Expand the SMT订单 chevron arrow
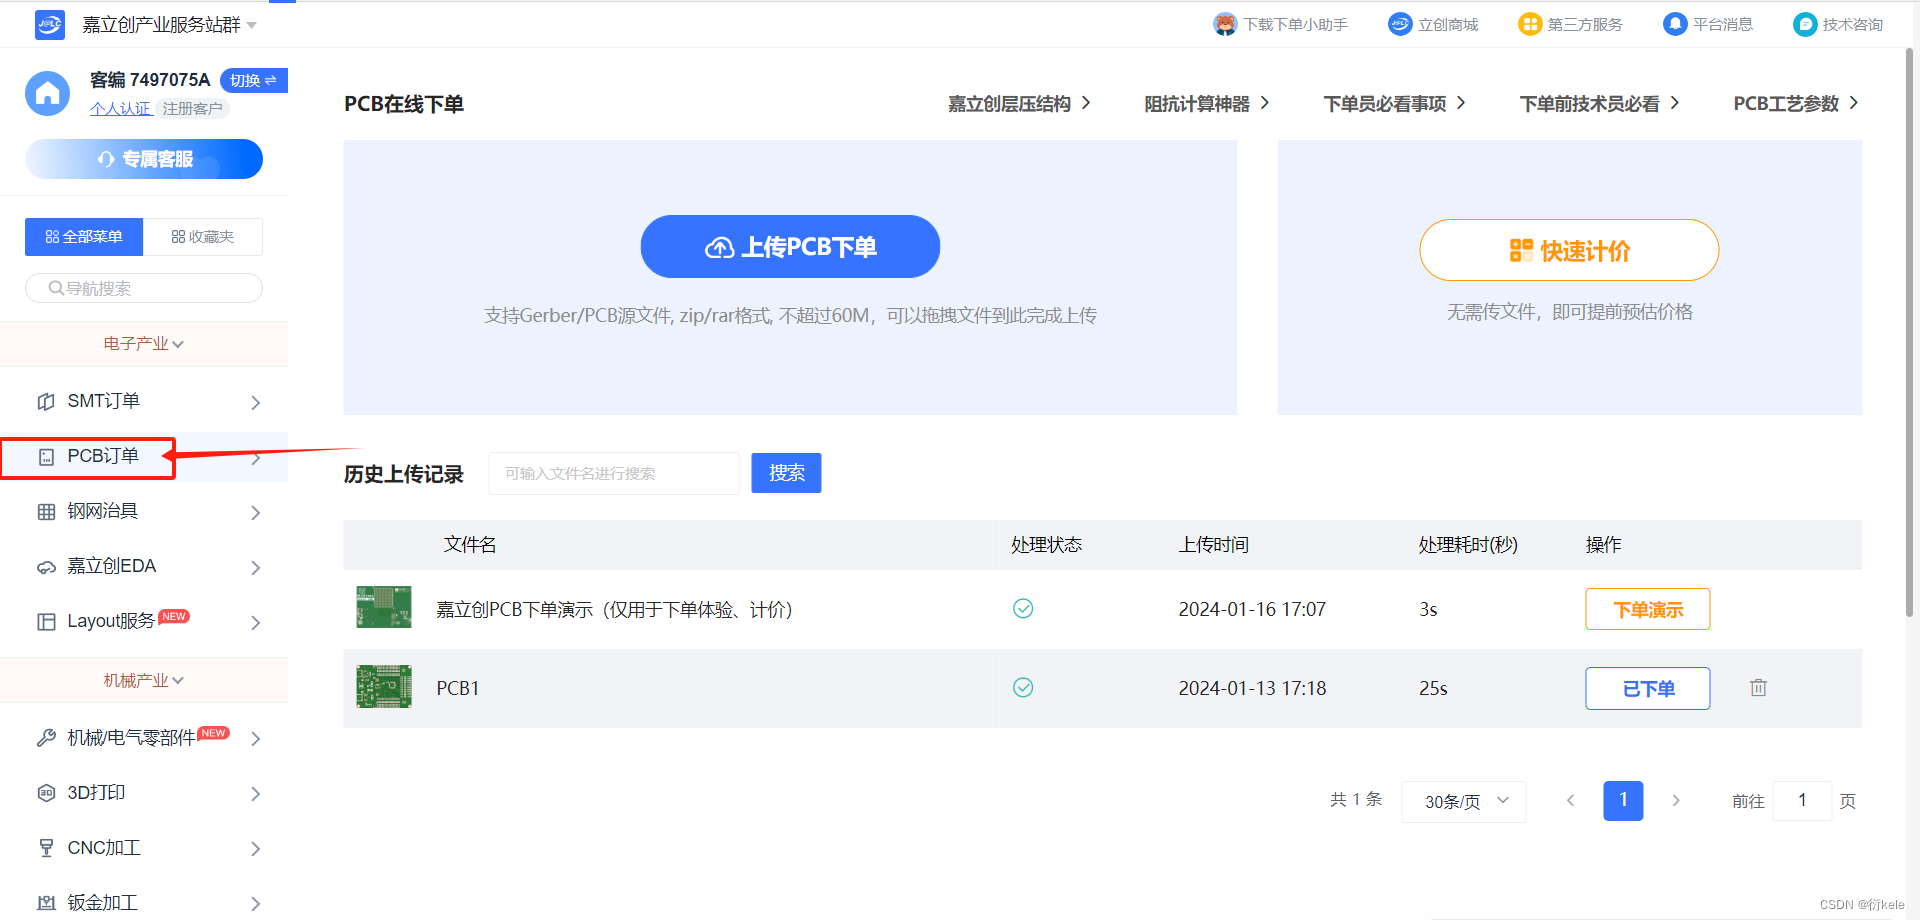The width and height of the screenshot is (1920, 920). click(x=256, y=402)
